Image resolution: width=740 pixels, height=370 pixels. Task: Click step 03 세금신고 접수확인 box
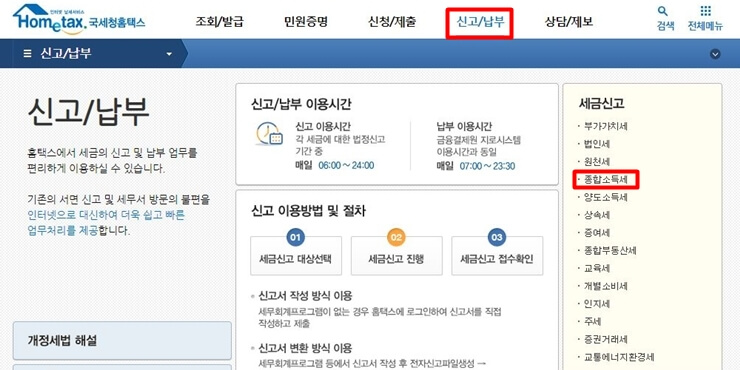coord(497,255)
